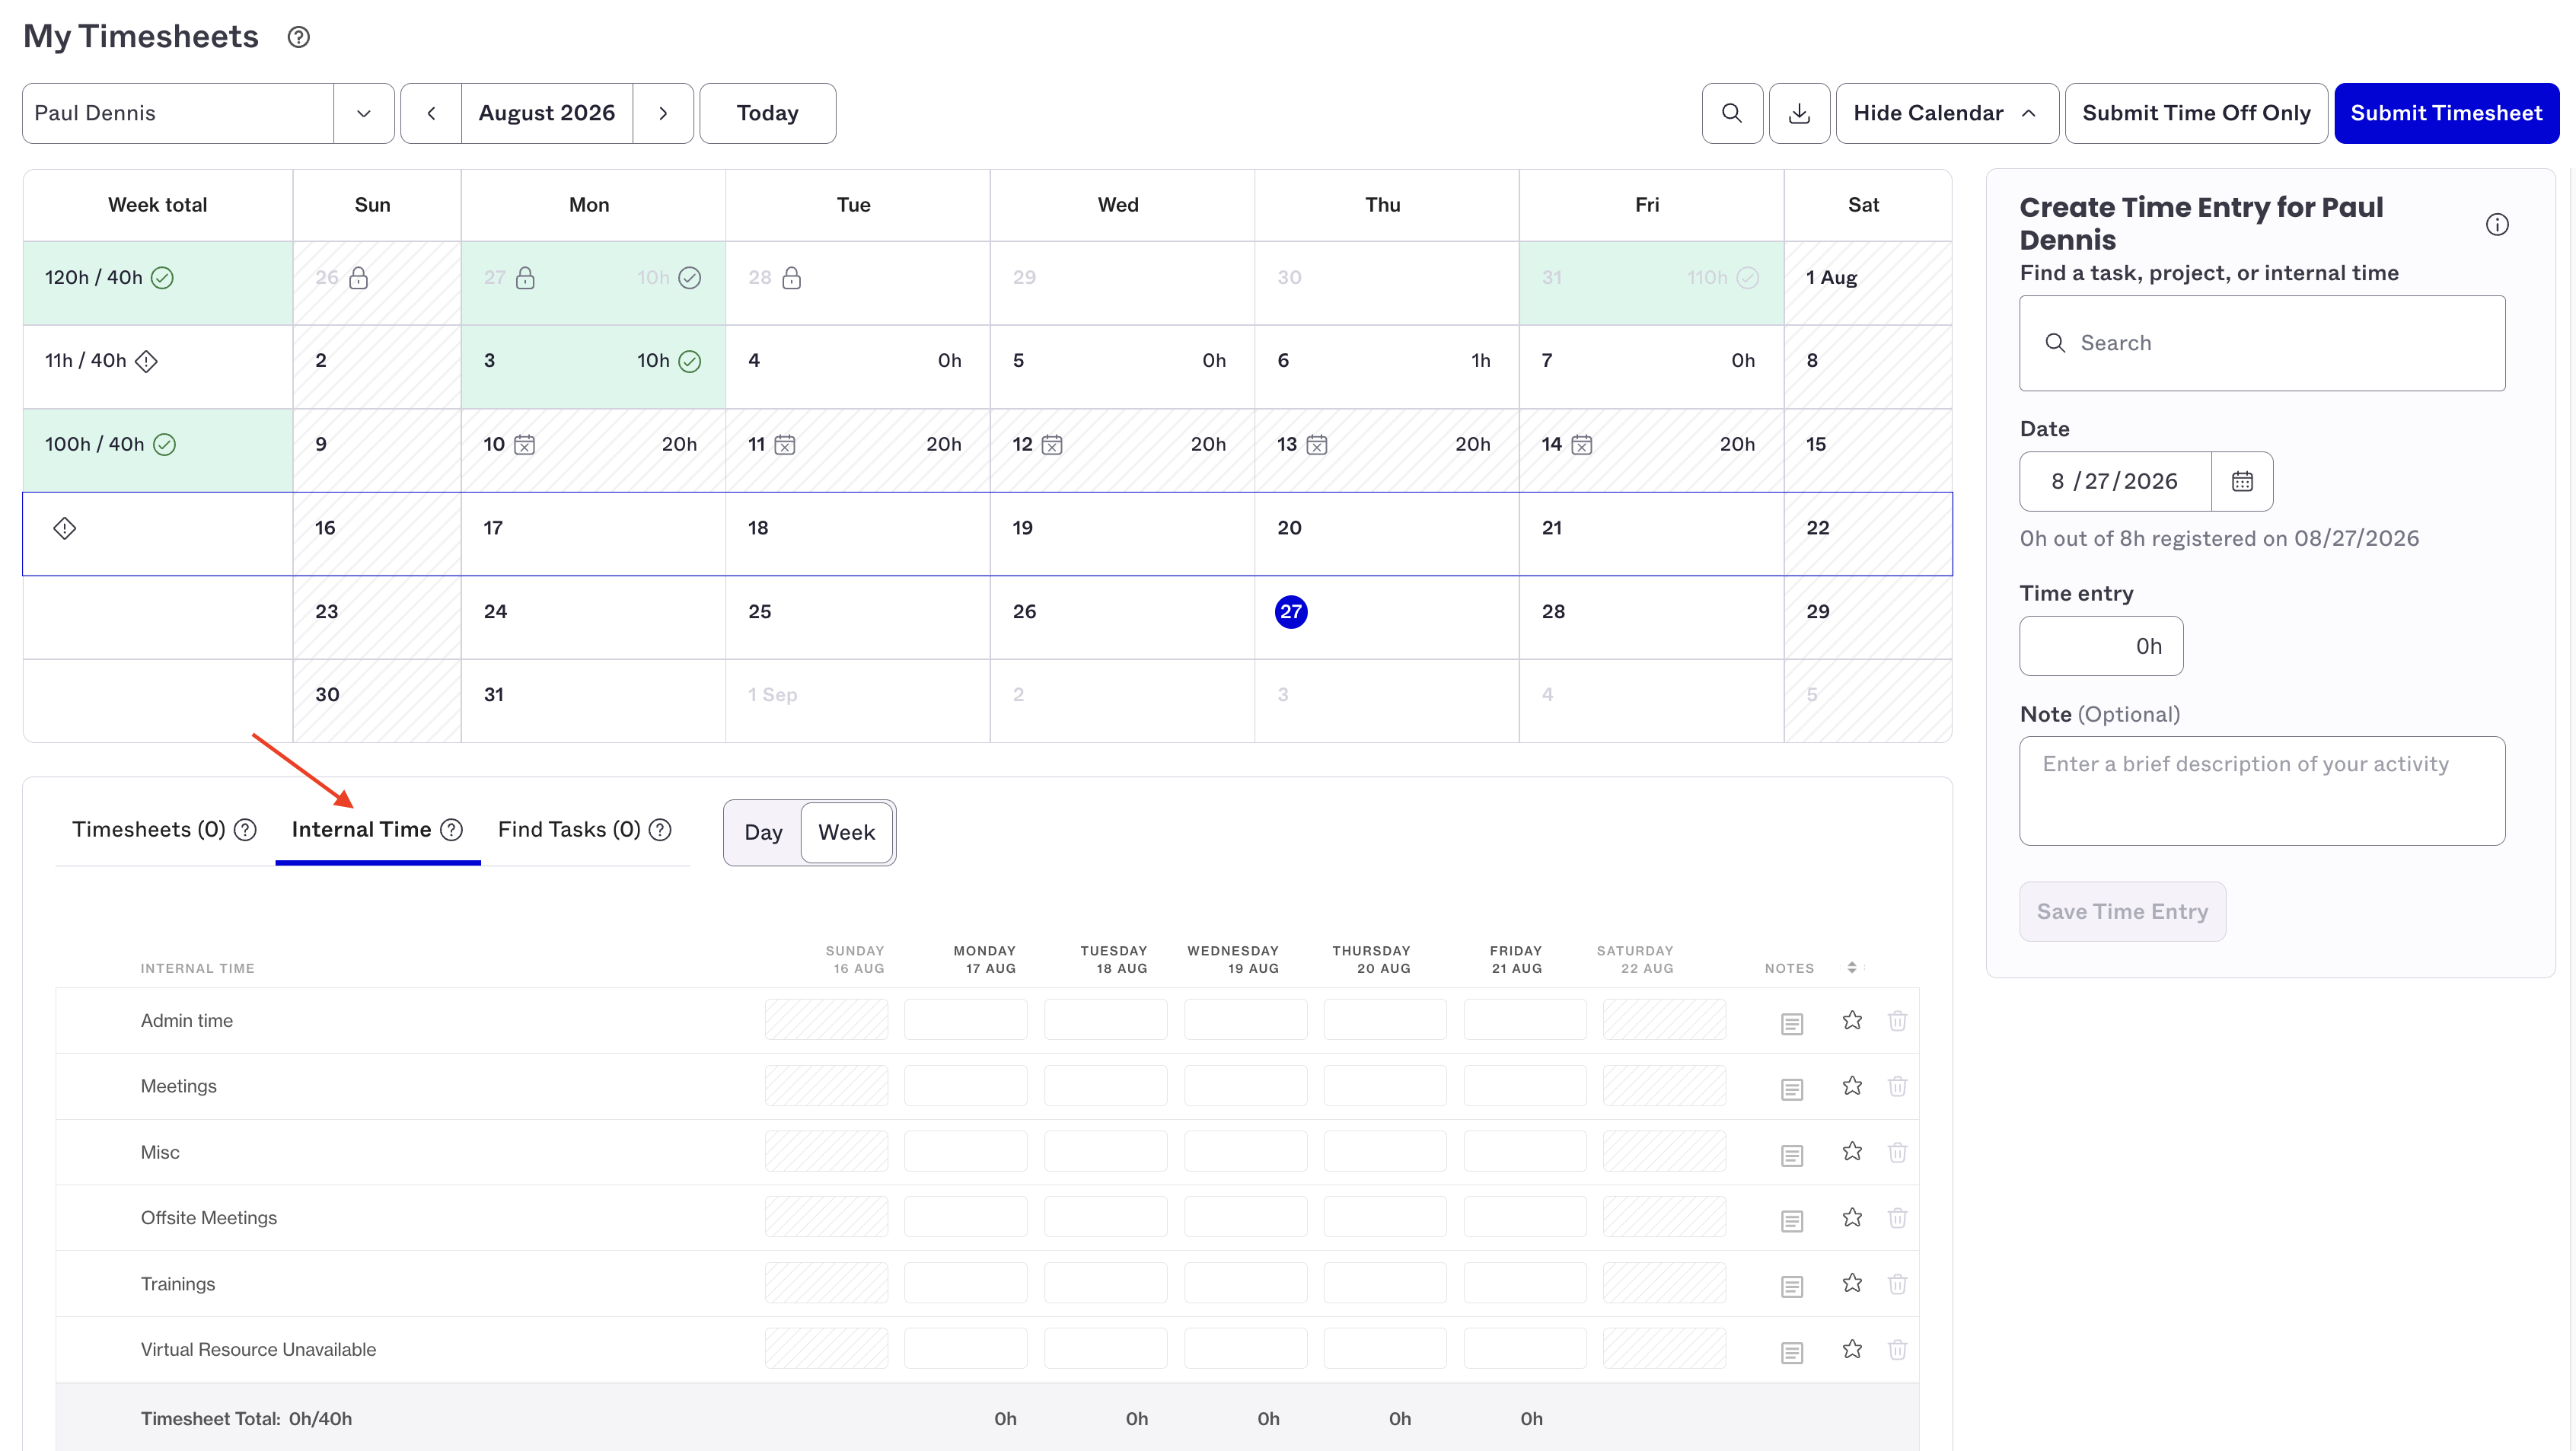2576x1451 pixels.
Task: Open notes icon for Misc row
Action: [x=1792, y=1154]
